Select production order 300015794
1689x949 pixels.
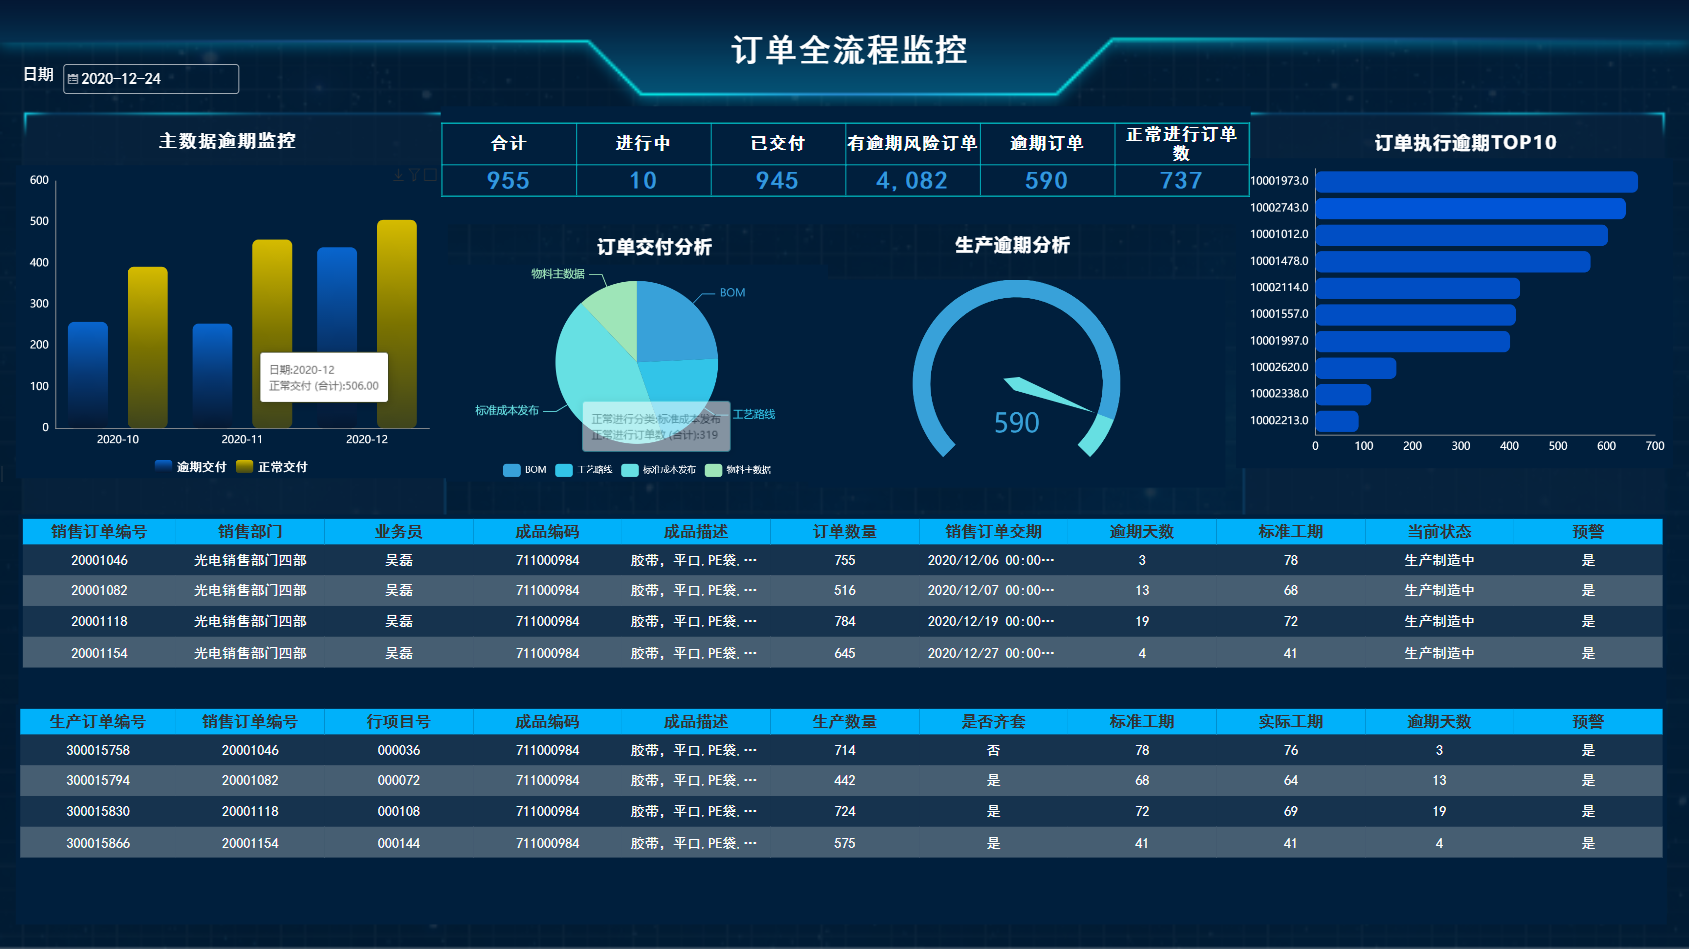tap(98, 781)
